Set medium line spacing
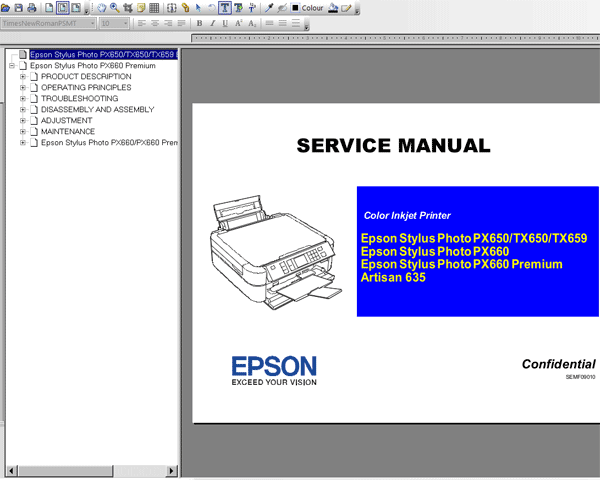Screen dimensions: 600x480 click(x=283, y=24)
